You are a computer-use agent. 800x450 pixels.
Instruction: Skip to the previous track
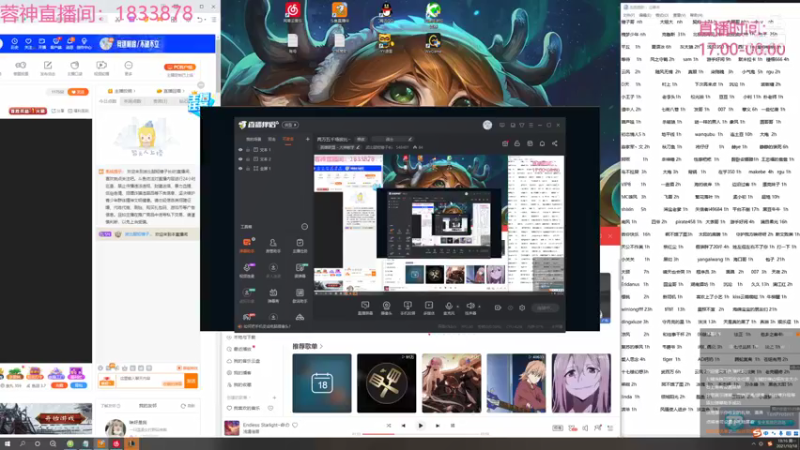coord(403,426)
